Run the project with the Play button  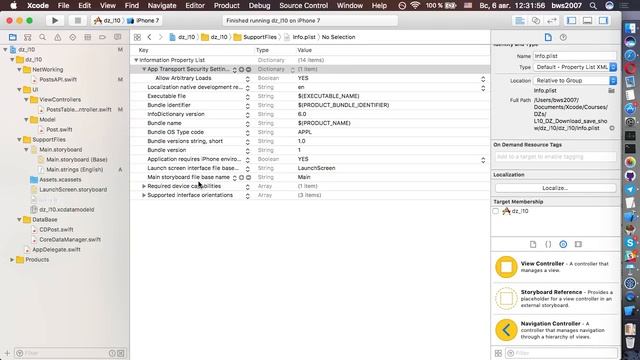[55, 20]
